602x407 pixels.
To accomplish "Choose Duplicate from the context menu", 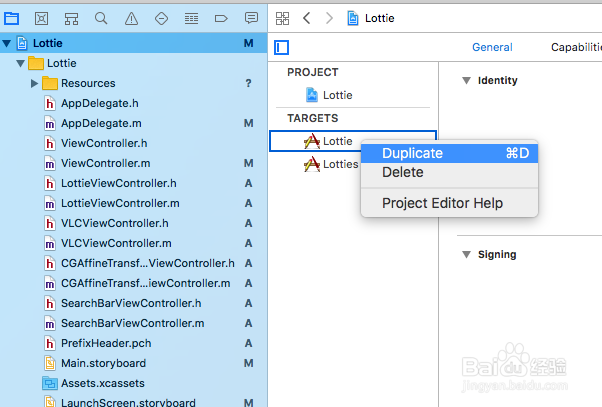I will (x=412, y=153).
